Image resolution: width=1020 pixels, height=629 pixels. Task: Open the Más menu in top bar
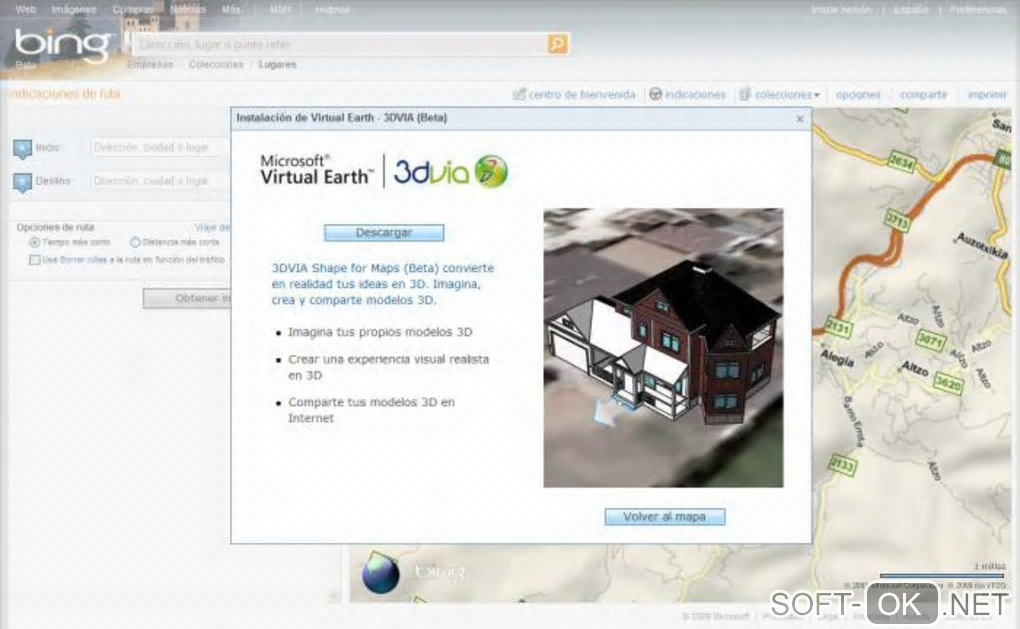230,9
